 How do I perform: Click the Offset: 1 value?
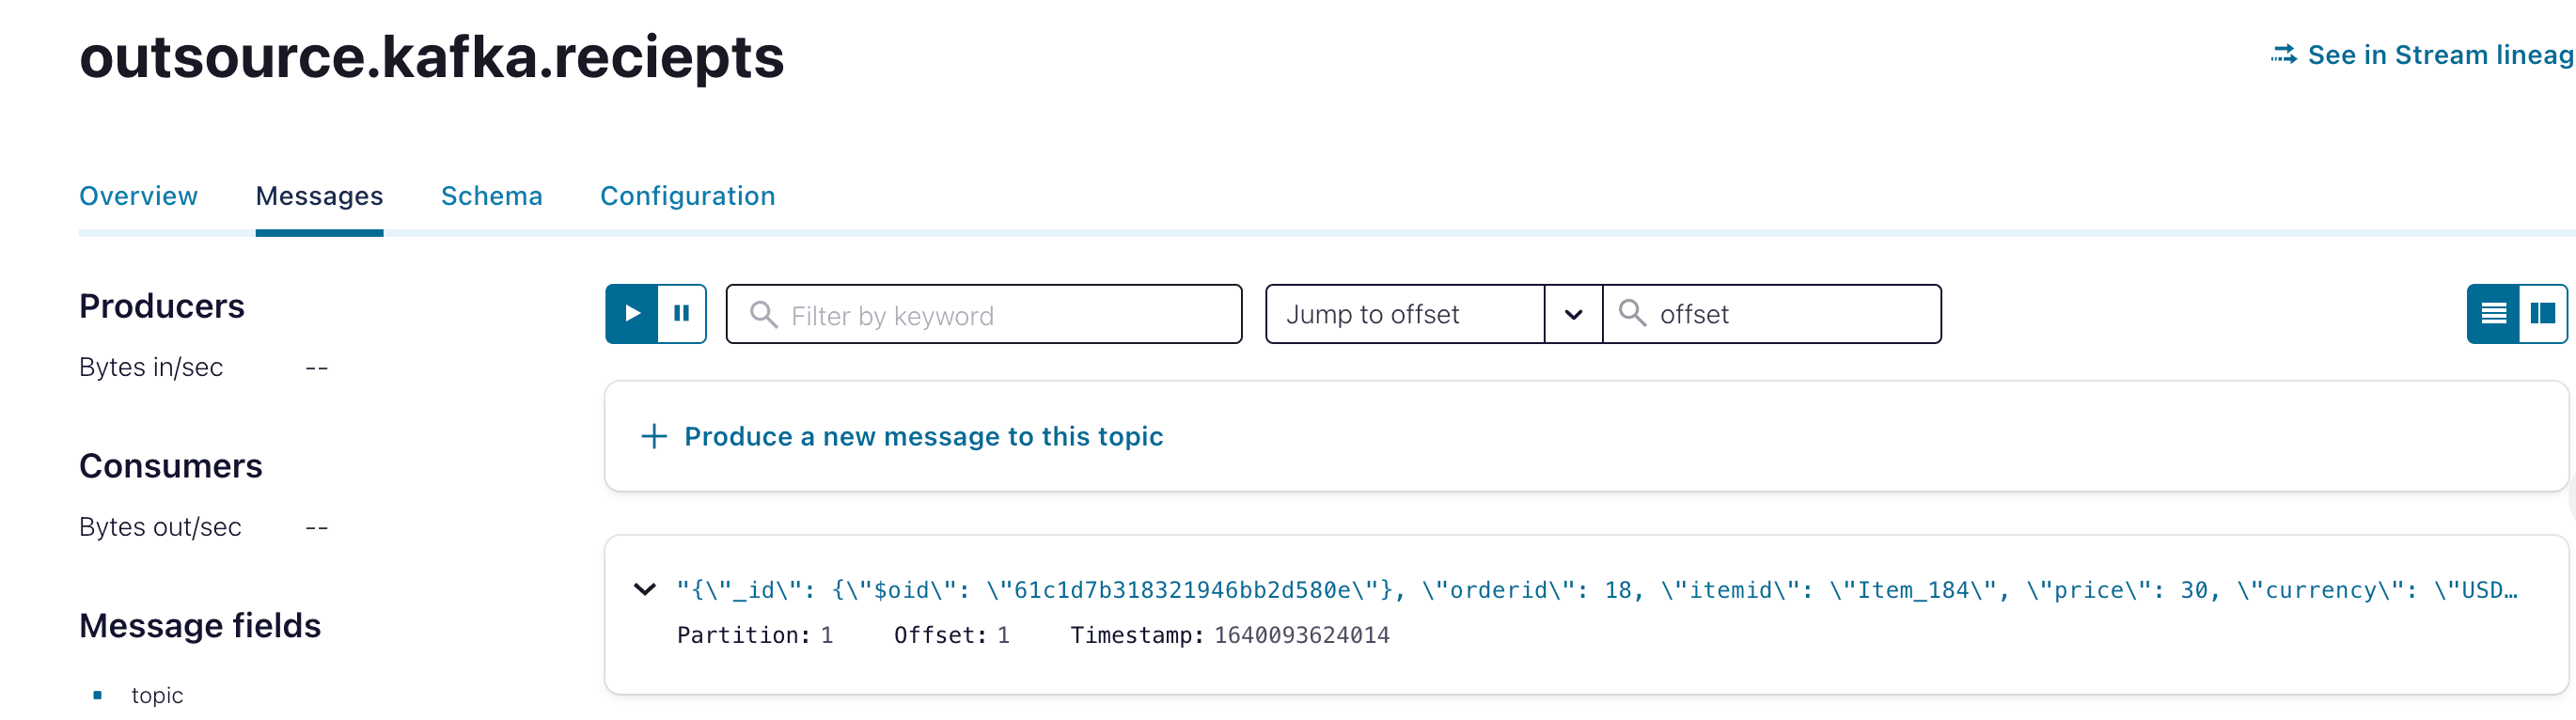[951, 635]
